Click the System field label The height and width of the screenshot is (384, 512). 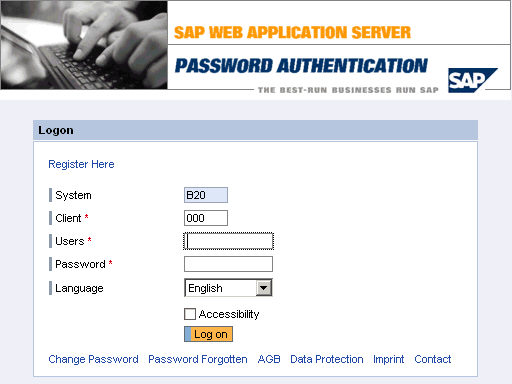point(73,195)
